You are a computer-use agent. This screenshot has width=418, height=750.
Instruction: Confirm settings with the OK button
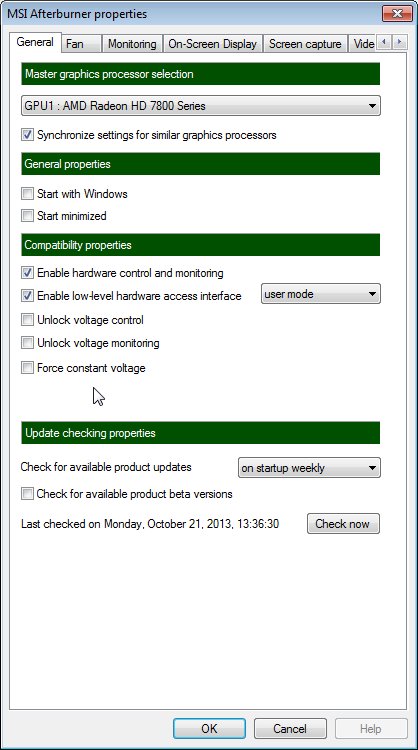click(209, 728)
